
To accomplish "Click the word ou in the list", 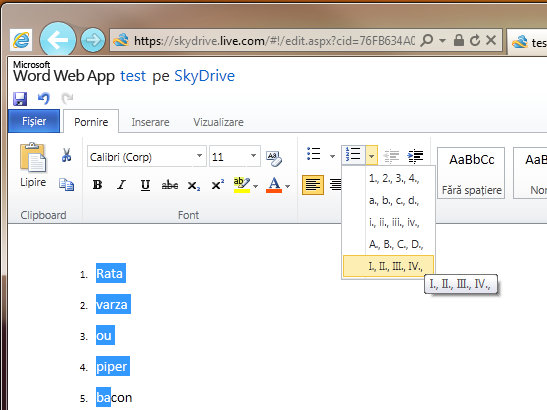I will (104, 335).
